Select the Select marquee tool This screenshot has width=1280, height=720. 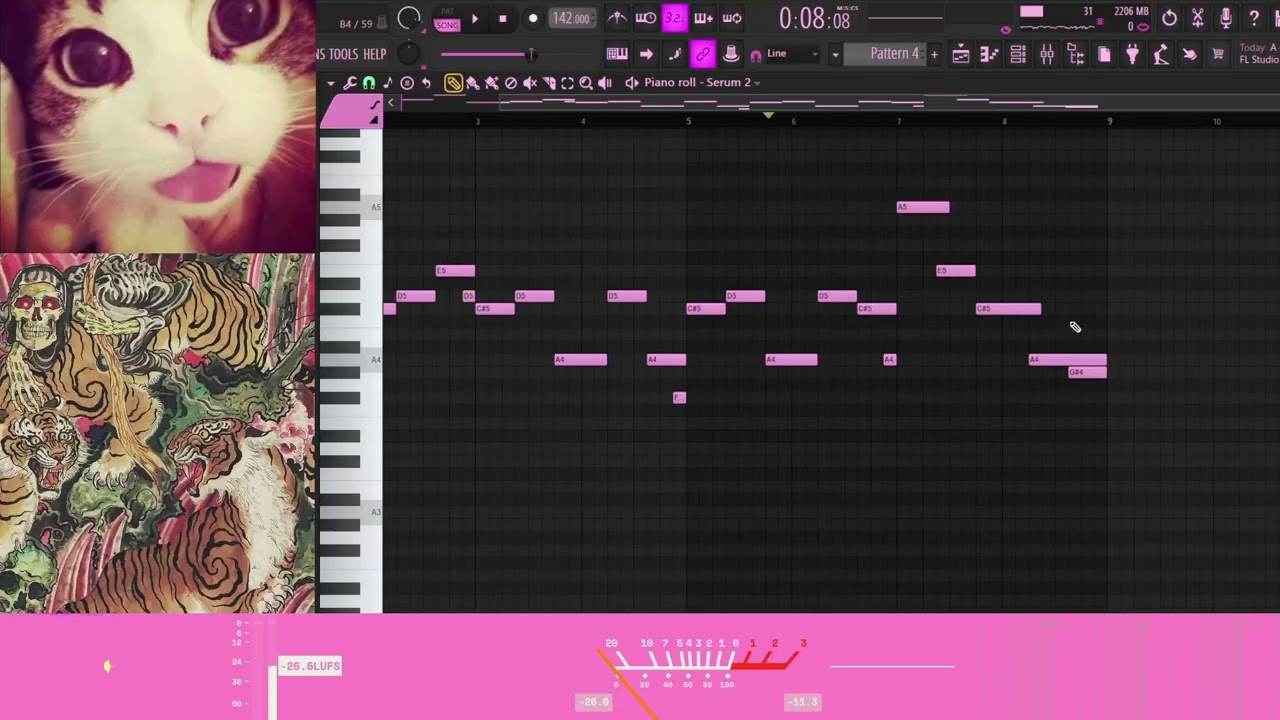(x=567, y=83)
